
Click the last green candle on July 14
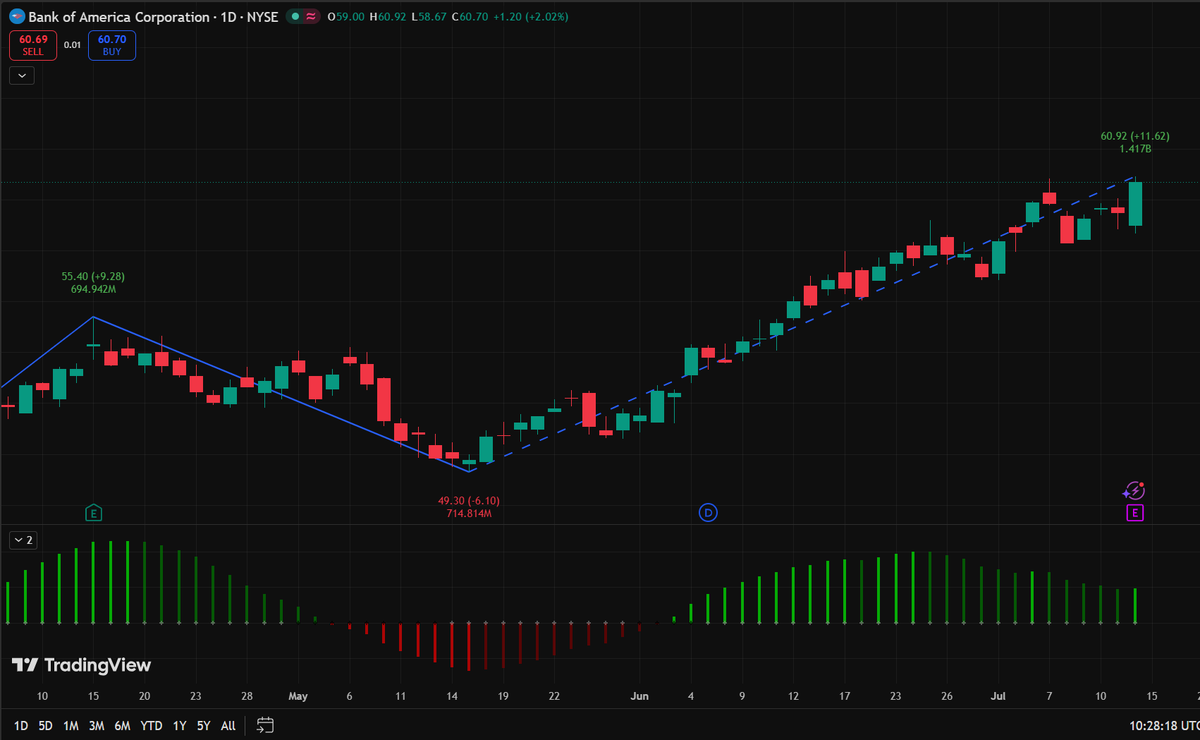point(1136,204)
